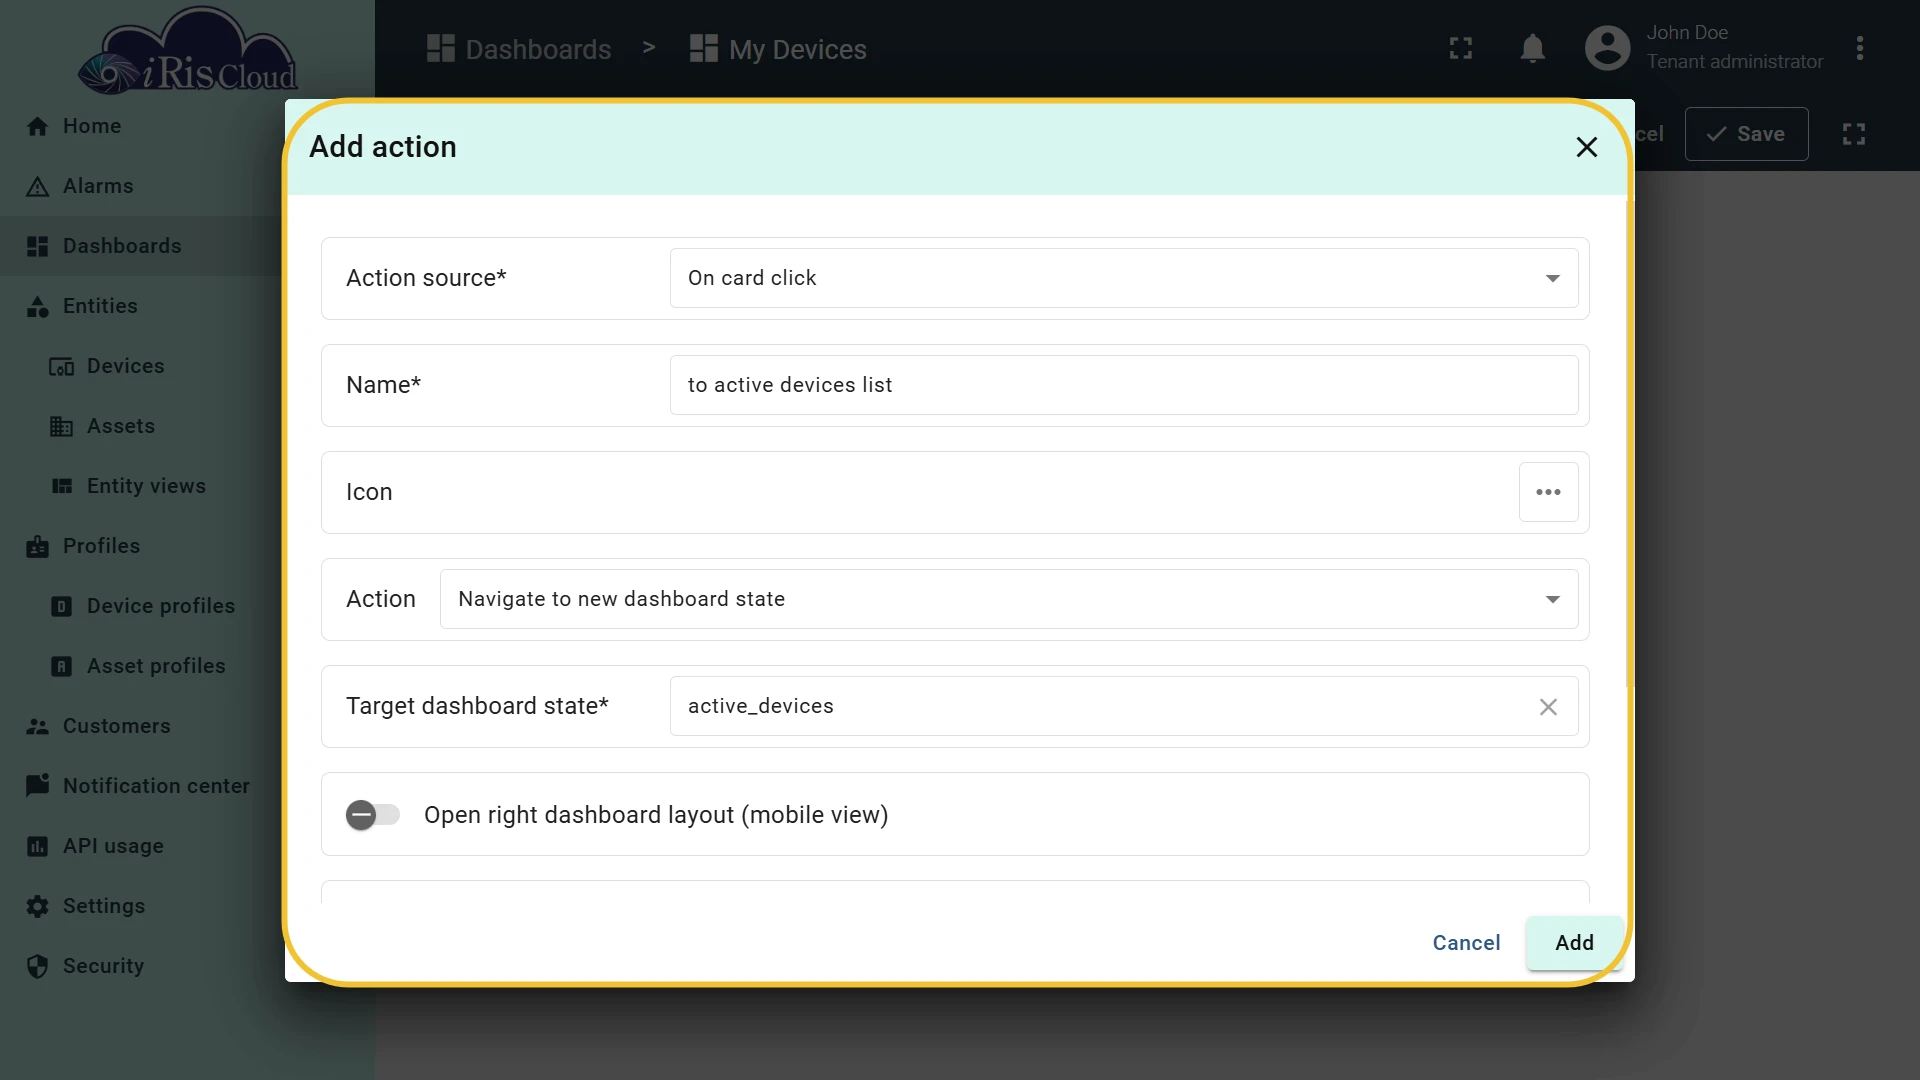Click the Home house icon
Screen dimensions: 1920x1080
pyautogui.click(x=37, y=126)
